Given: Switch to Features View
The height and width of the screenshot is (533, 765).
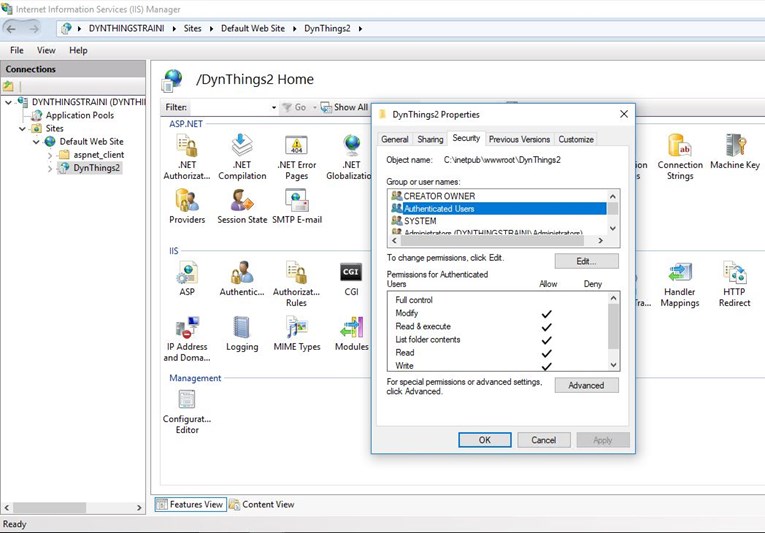Looking at the screenshot, I should tap(191, 504).
